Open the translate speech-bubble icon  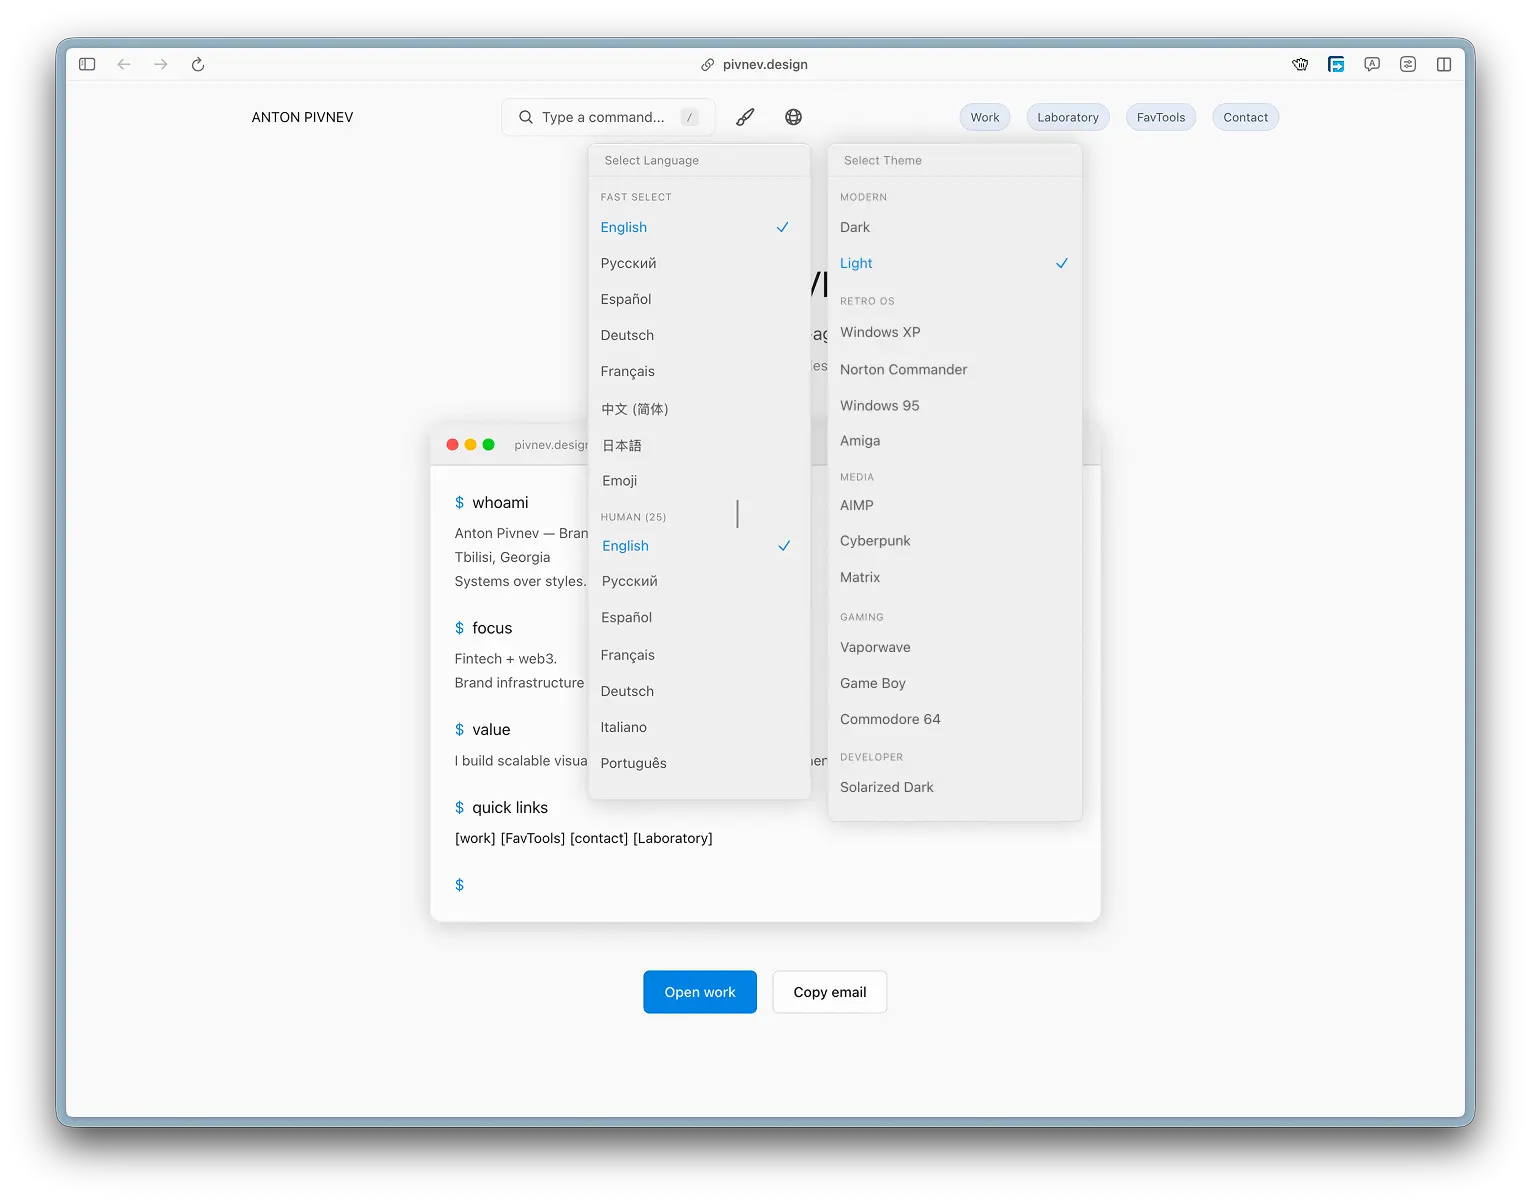pyautogui.click(x=1371, y=64)
